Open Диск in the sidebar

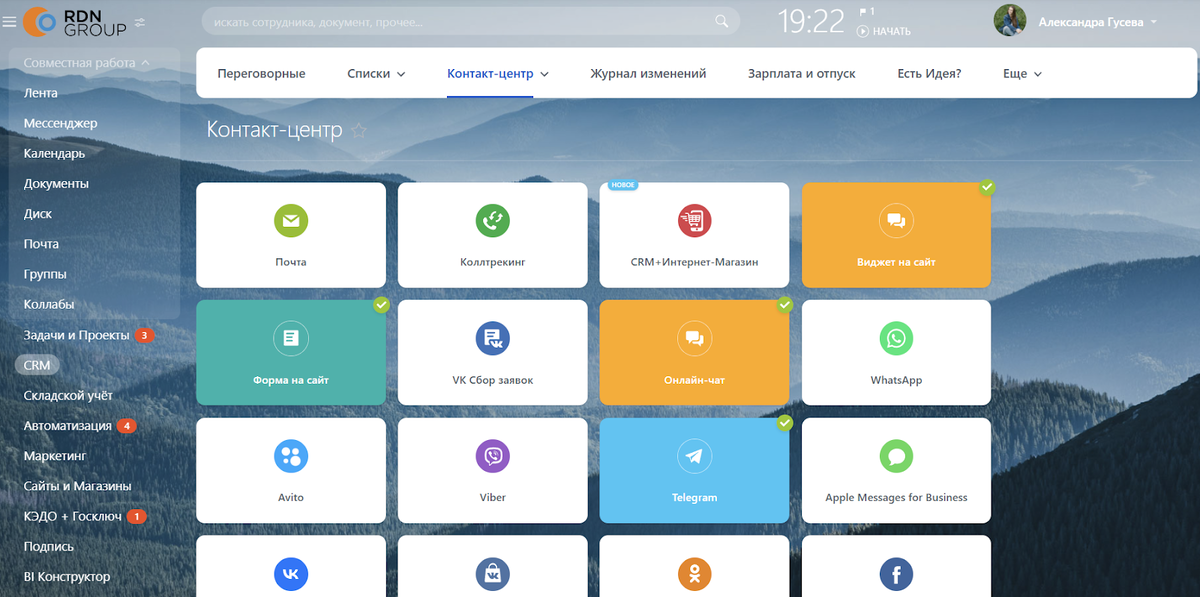point(38,213)
